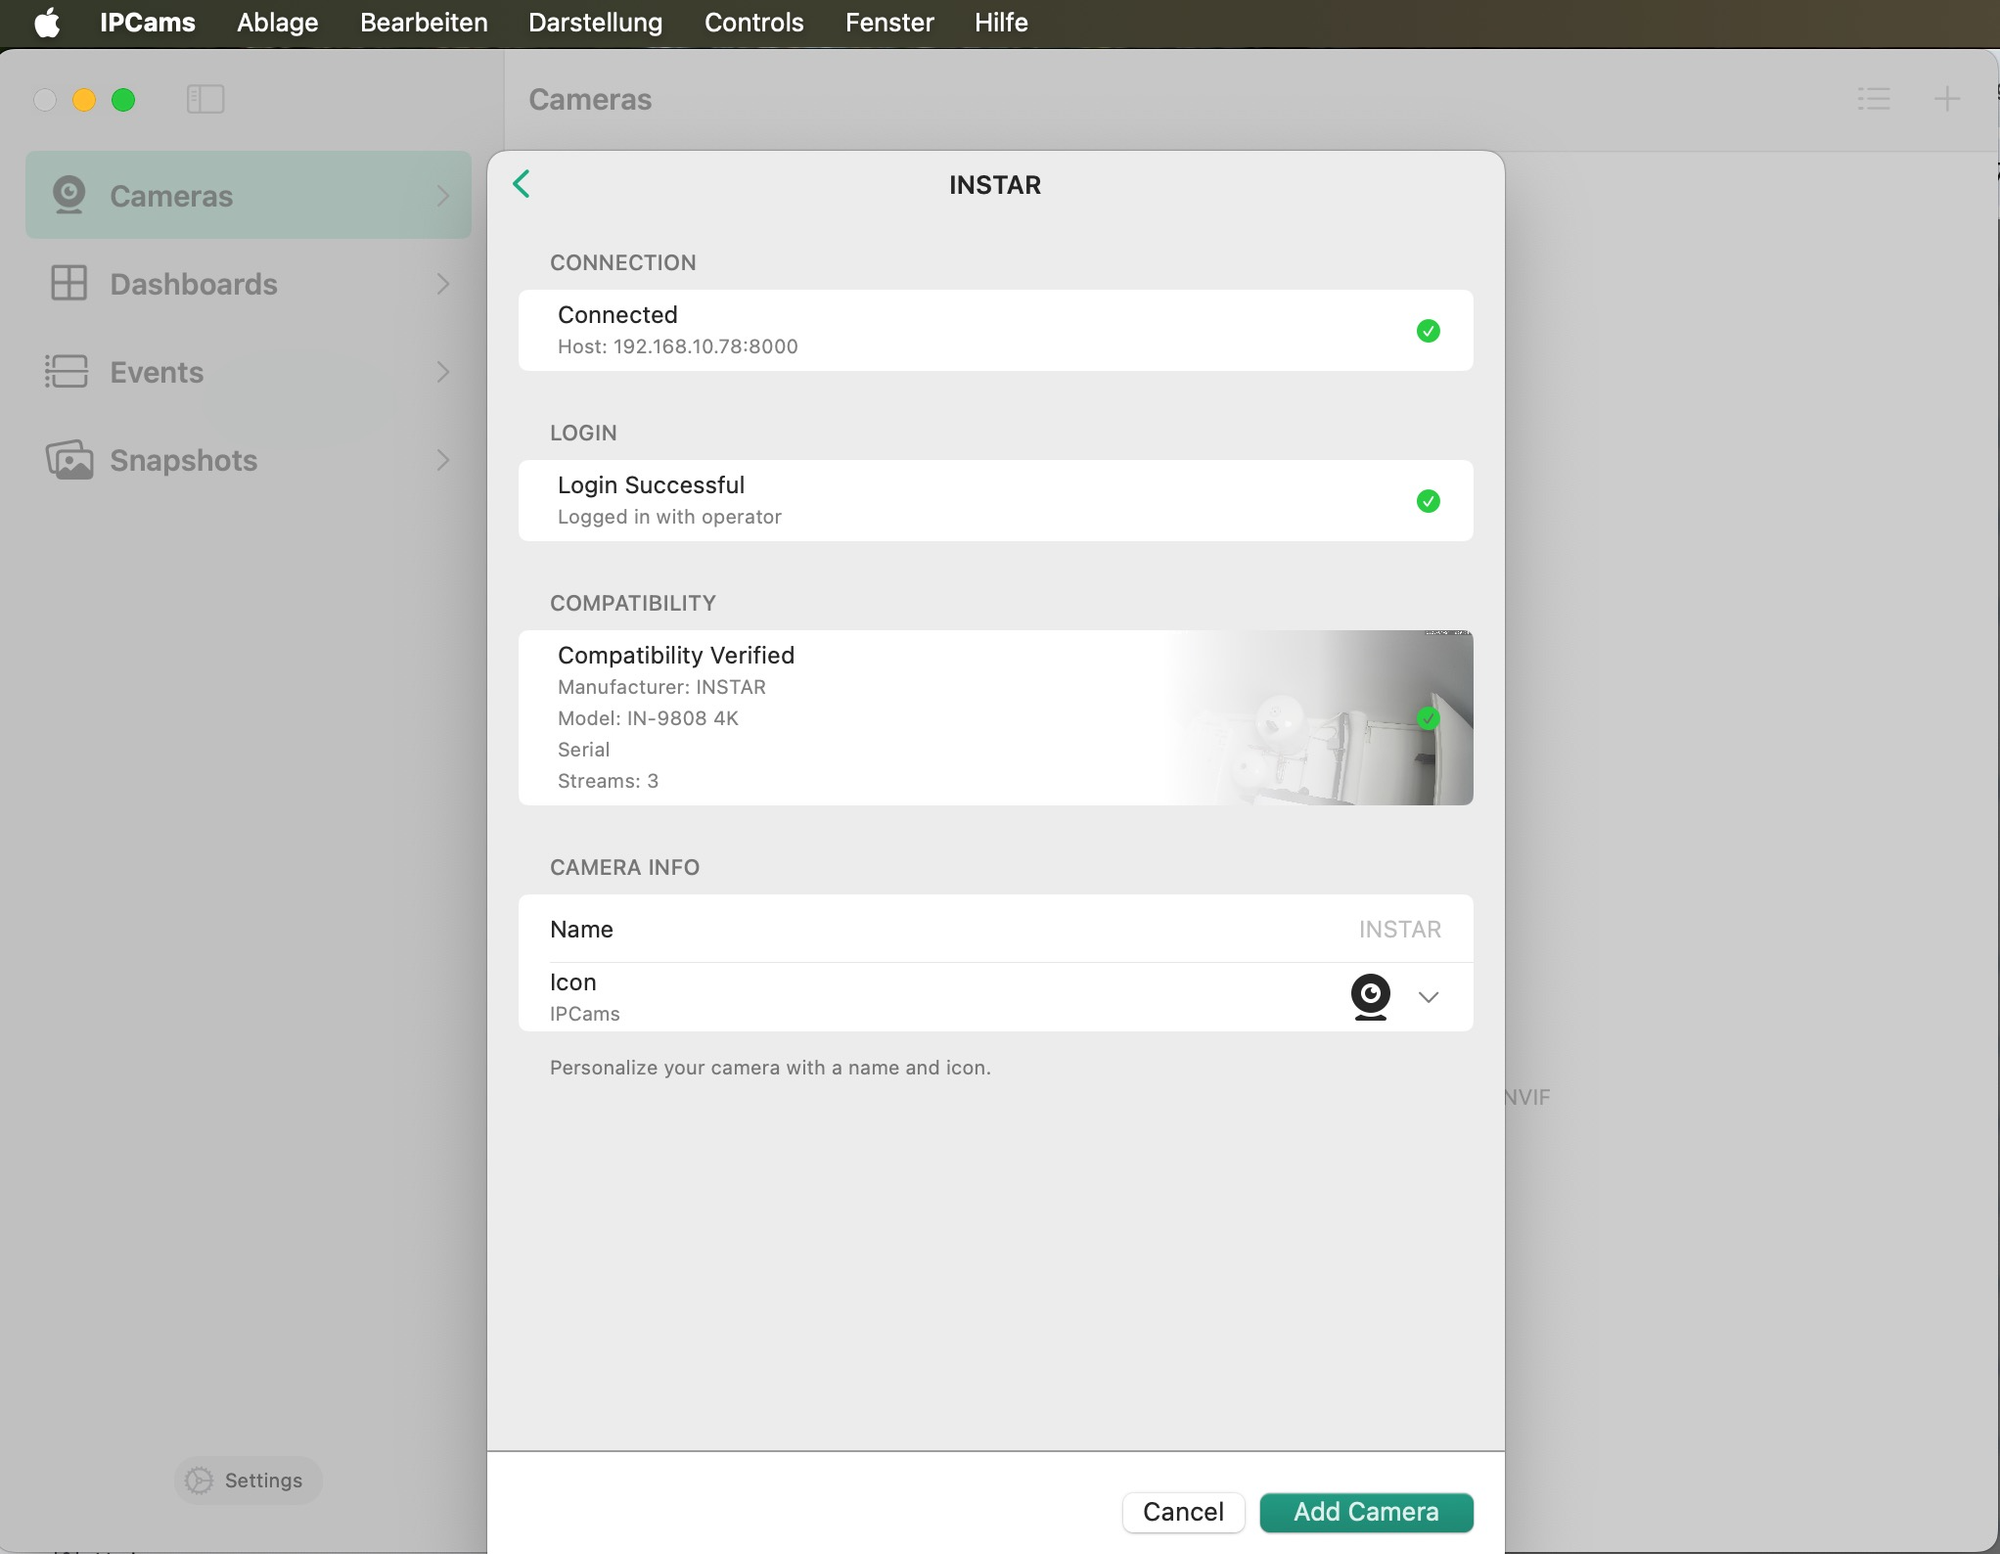Click the Settings gear button
2000x1554 pixels.
(247, 1480)
